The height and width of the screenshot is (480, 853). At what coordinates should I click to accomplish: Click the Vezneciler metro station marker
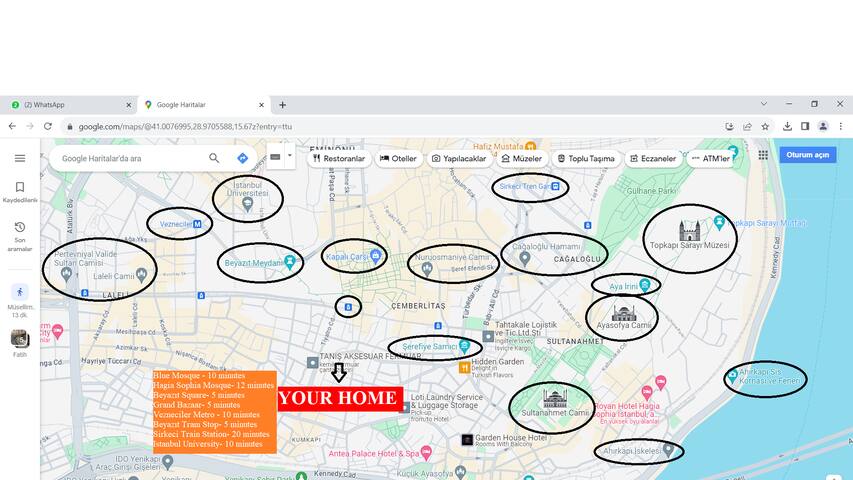[197, 224]
